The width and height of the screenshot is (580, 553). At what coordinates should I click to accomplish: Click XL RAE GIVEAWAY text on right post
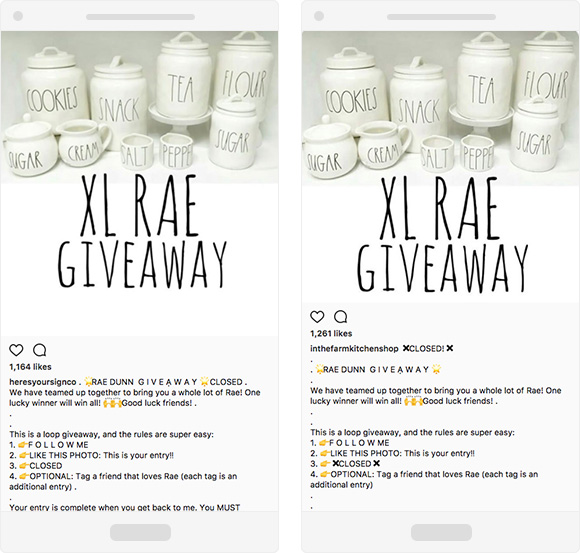pos(442,235)
